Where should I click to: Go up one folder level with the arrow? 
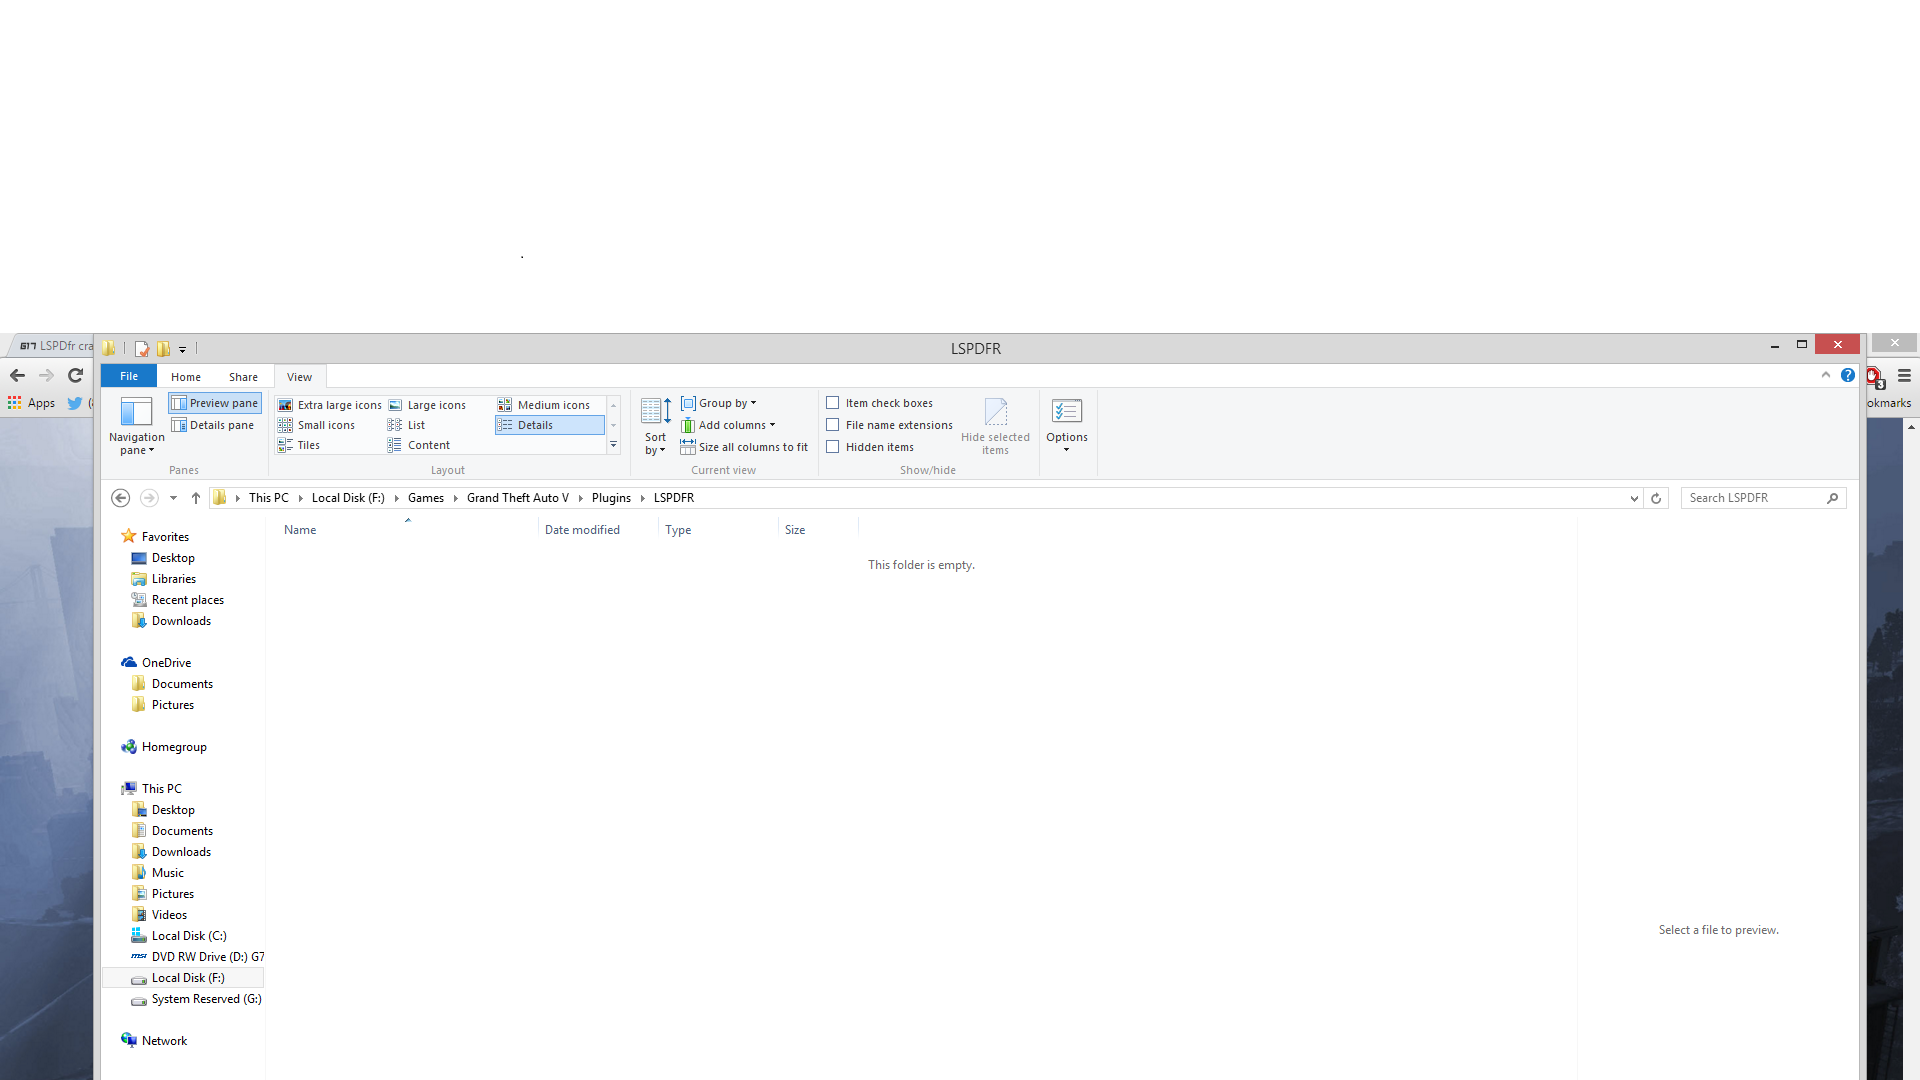coord(196,498)
